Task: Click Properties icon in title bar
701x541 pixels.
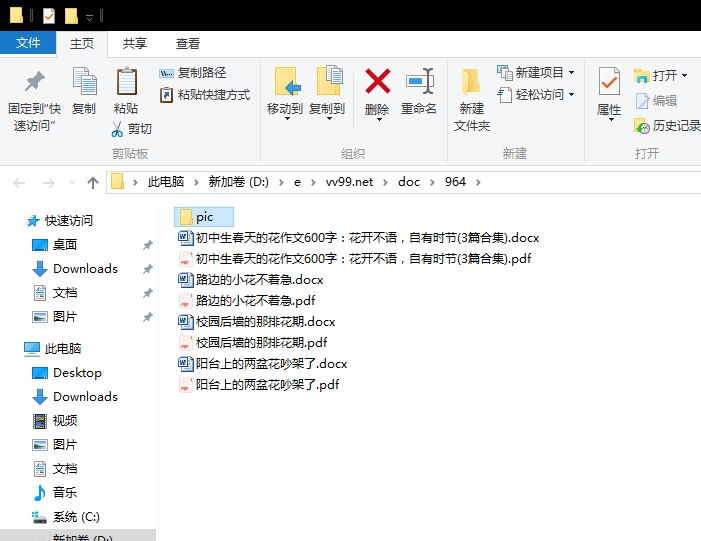Action: click(49, 16)
